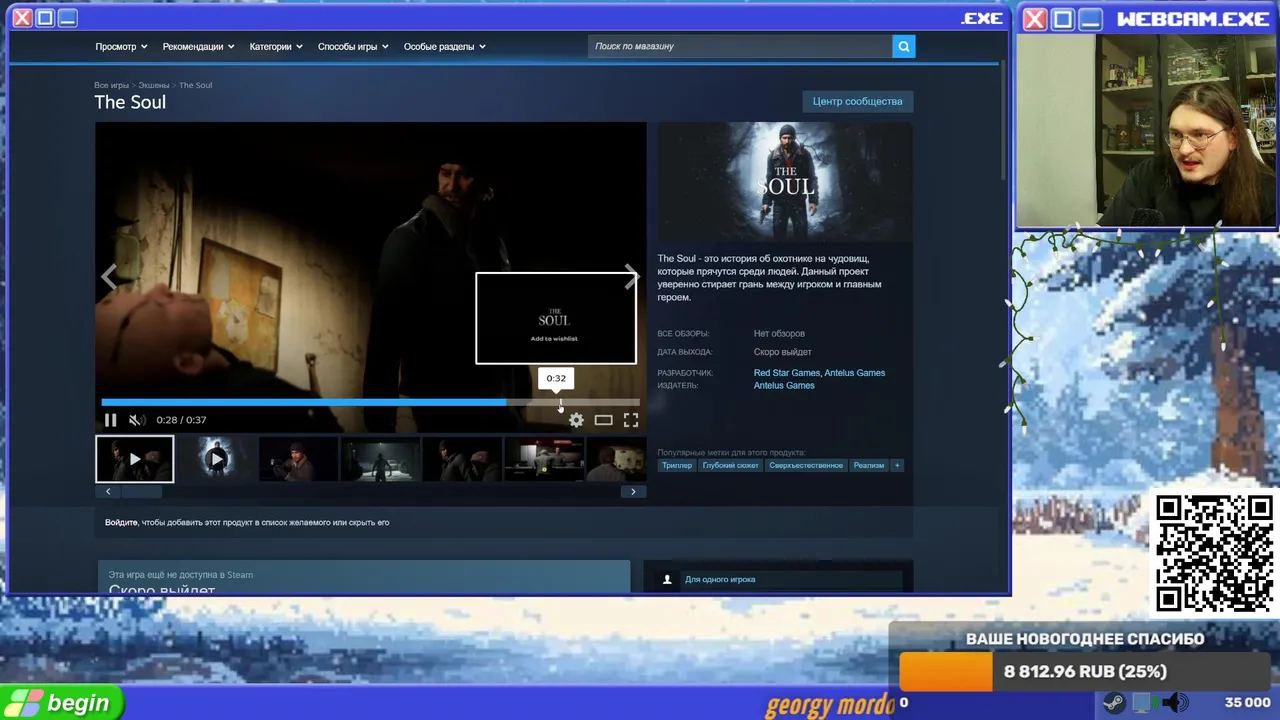Viewport: 1280px width, 720px height.
Task: Go to next media with right arrow
Action: (630, 278)
